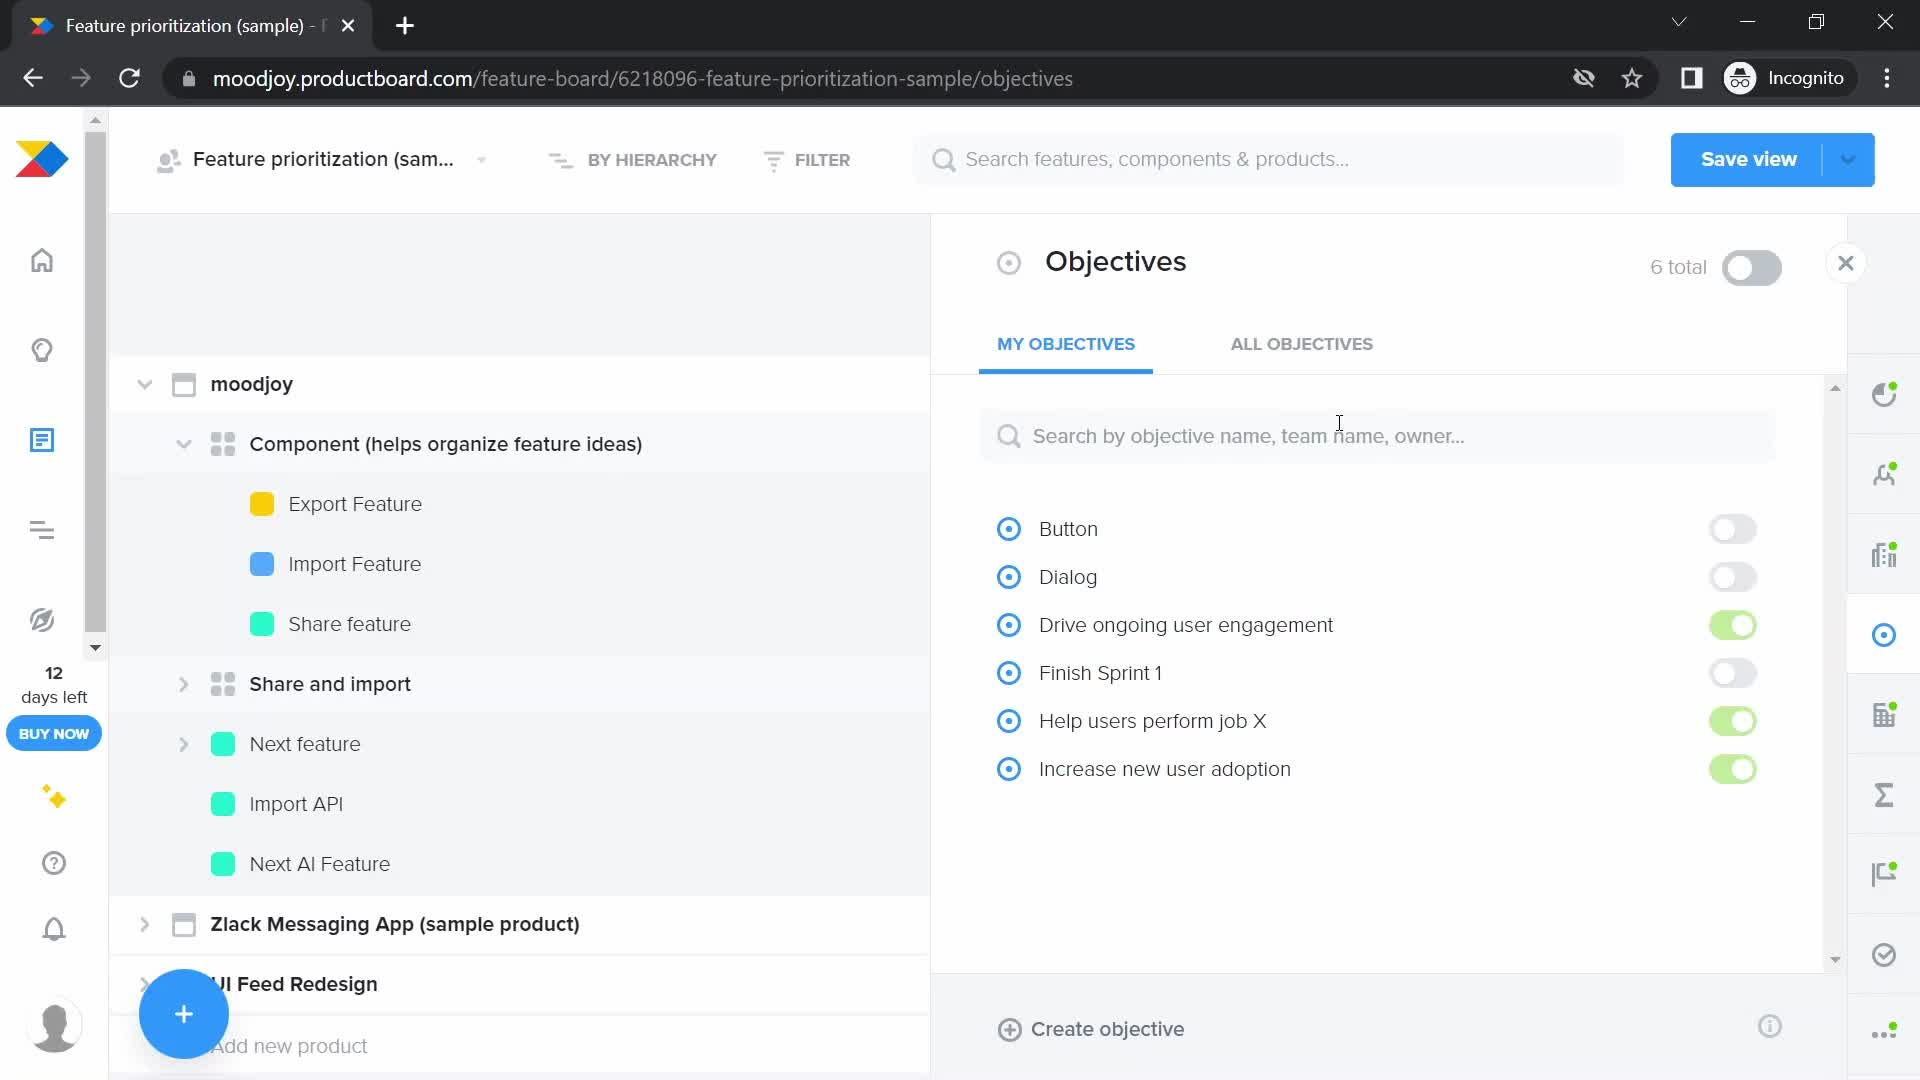
Task: Open the segments people icon in right rail
Action: pyautogui.click(x=1884, y=475)
